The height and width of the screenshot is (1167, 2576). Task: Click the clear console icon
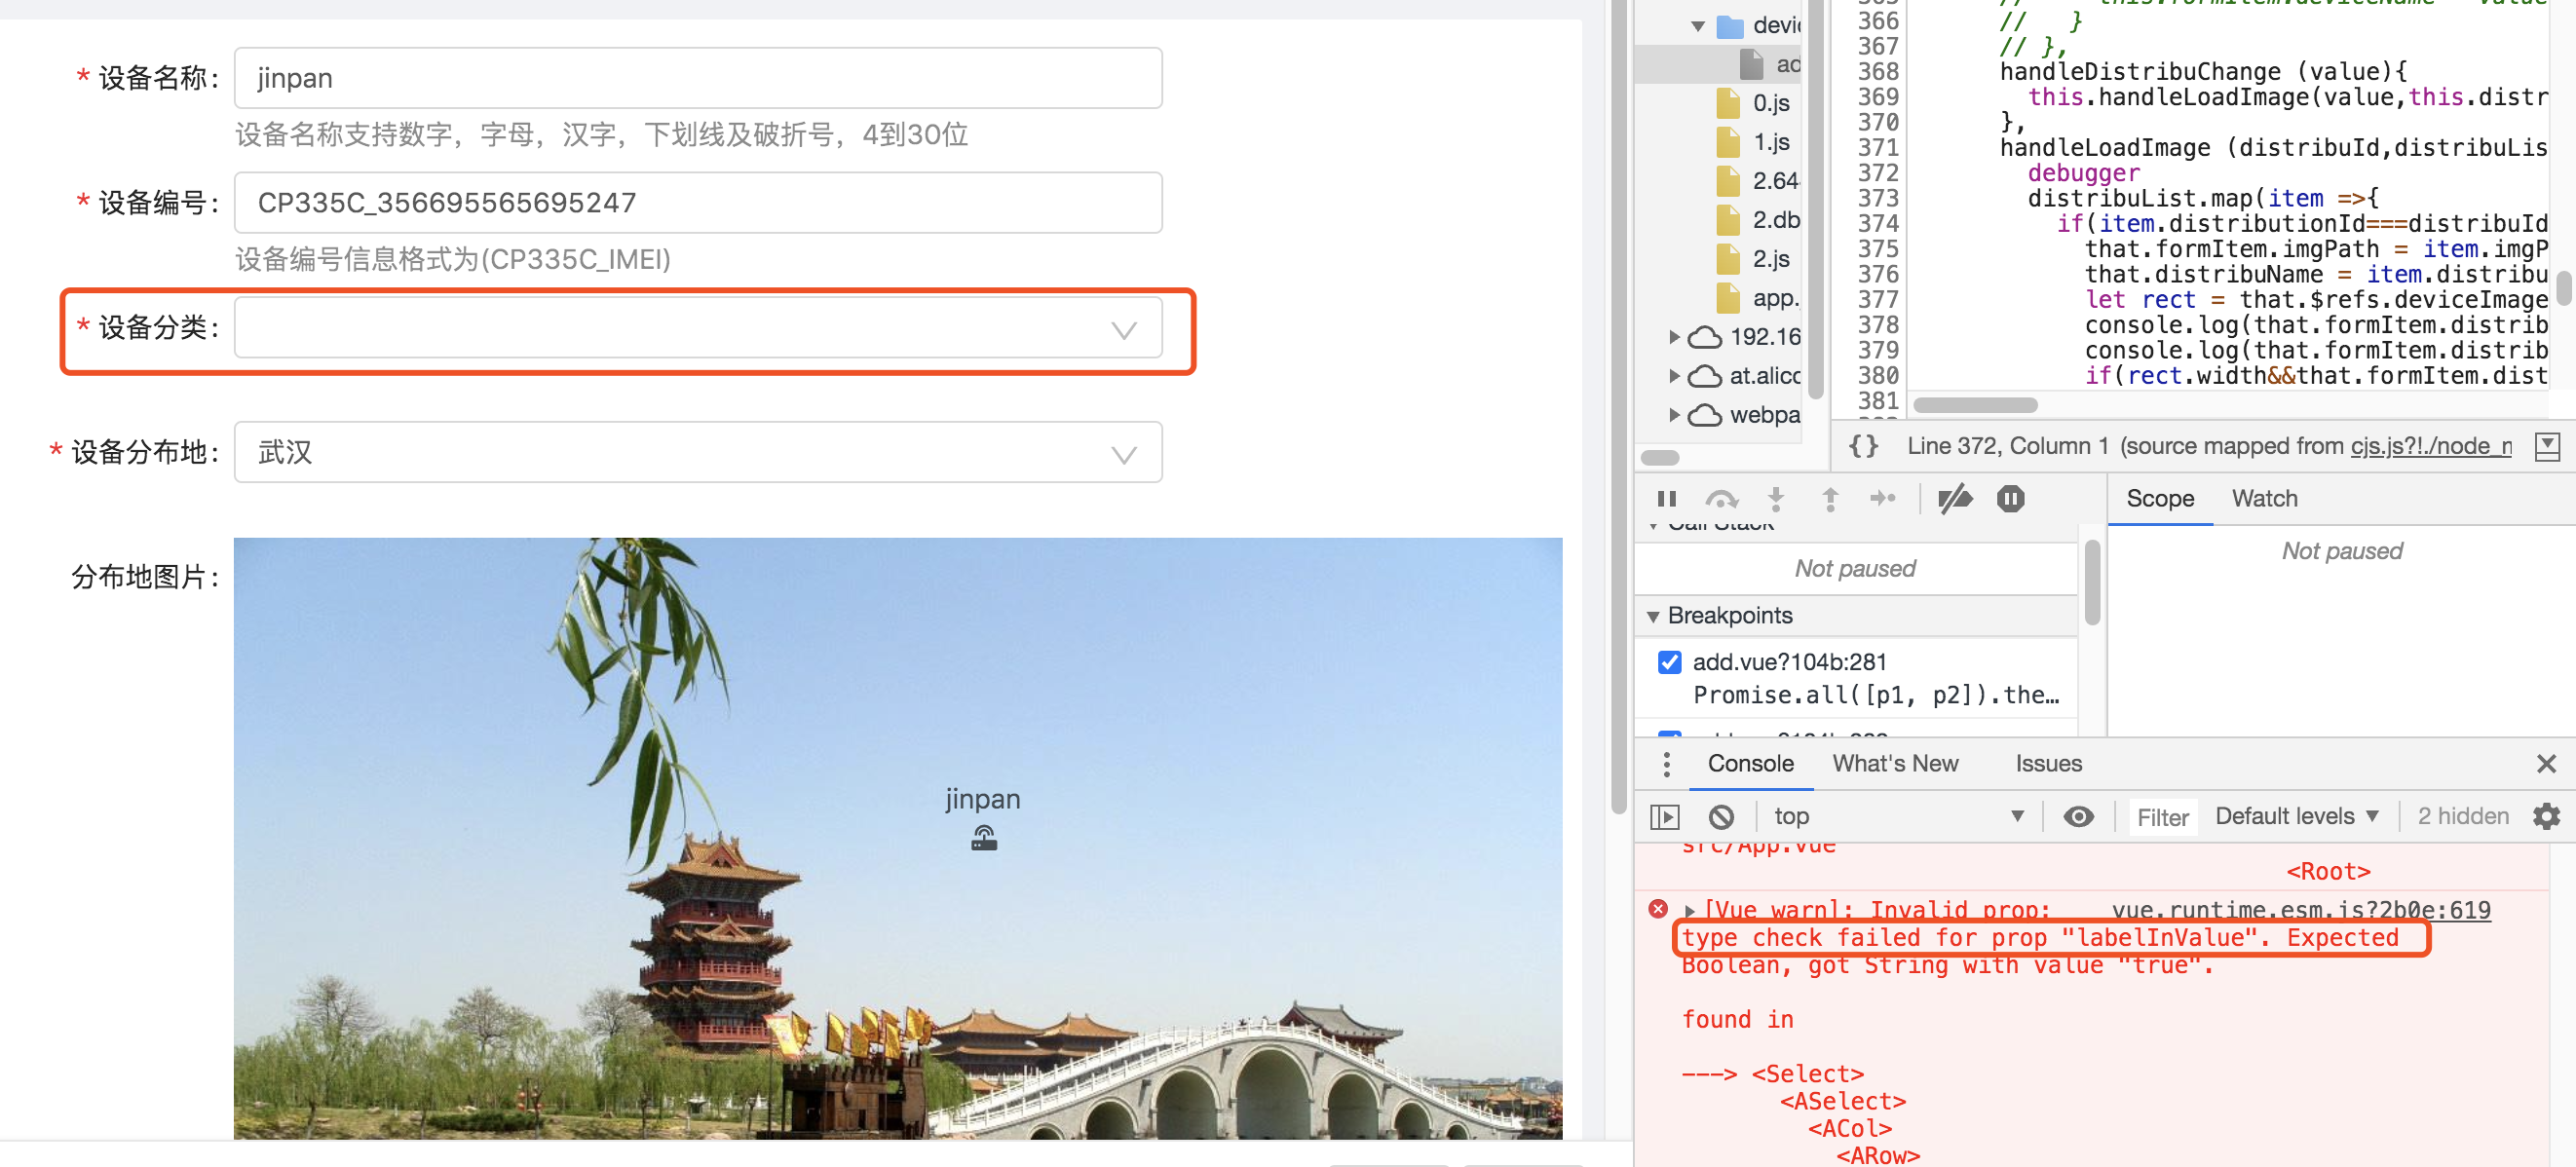pyautogui.click(x=1721, y=817)
